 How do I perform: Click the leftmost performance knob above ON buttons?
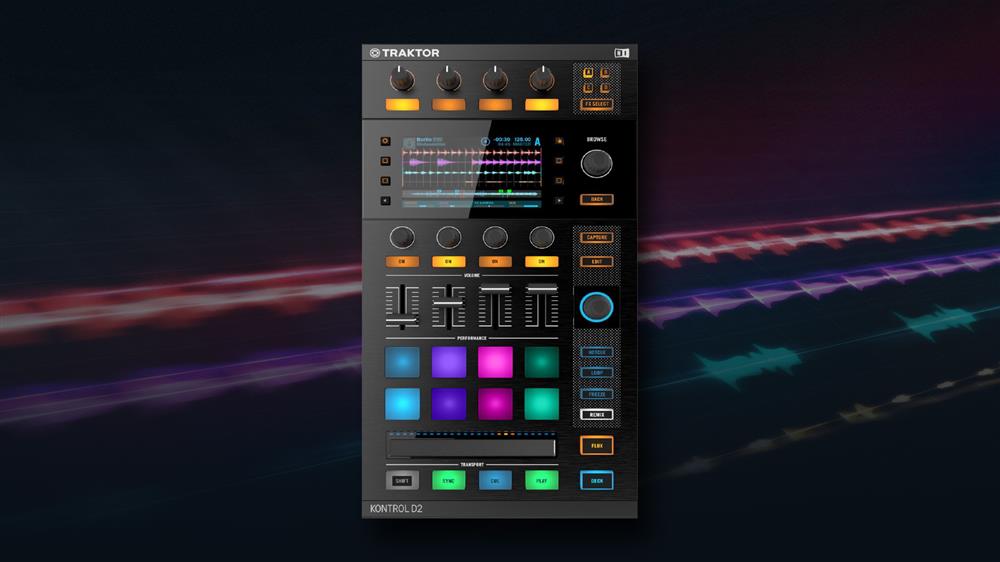tap(402, 237)
